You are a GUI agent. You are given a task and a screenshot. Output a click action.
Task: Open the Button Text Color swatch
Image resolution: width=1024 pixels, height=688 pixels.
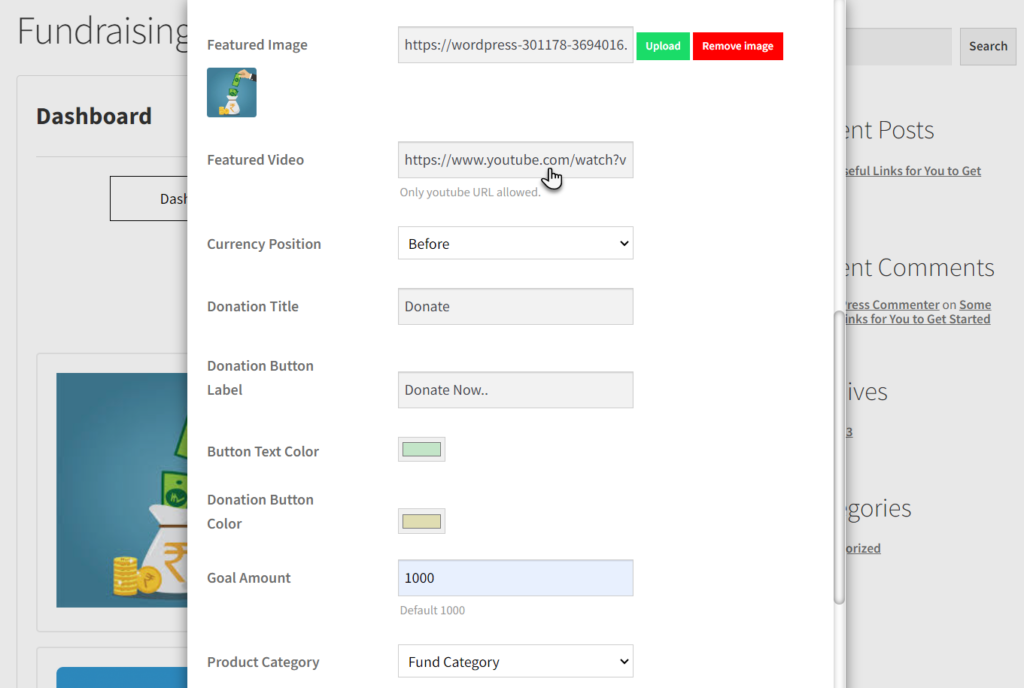pos(422,450)
